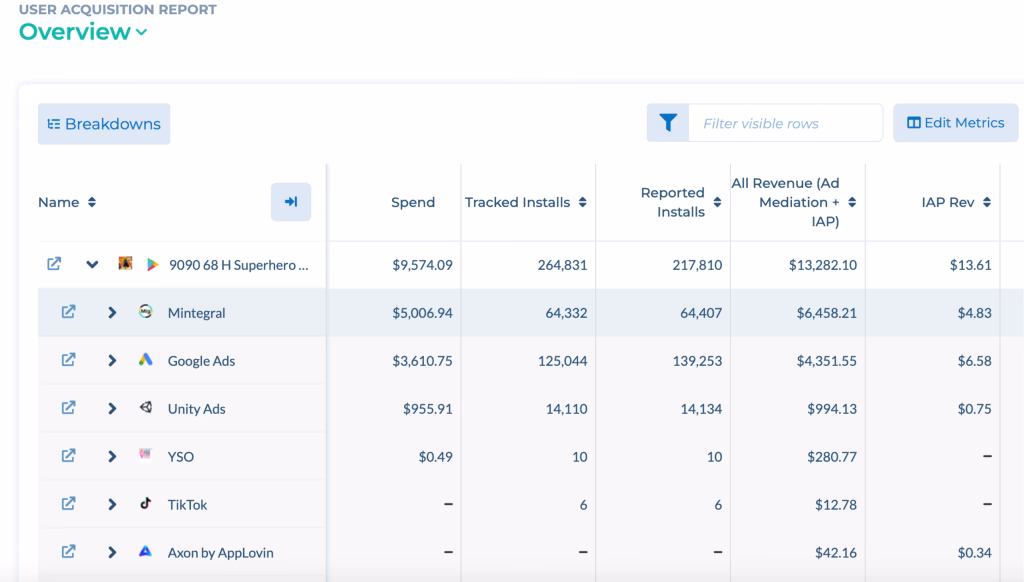This screenshot has height=582, width=1024.
Task: Collapse the 9090 68 H Superhero row
Action: coord(92,265)
